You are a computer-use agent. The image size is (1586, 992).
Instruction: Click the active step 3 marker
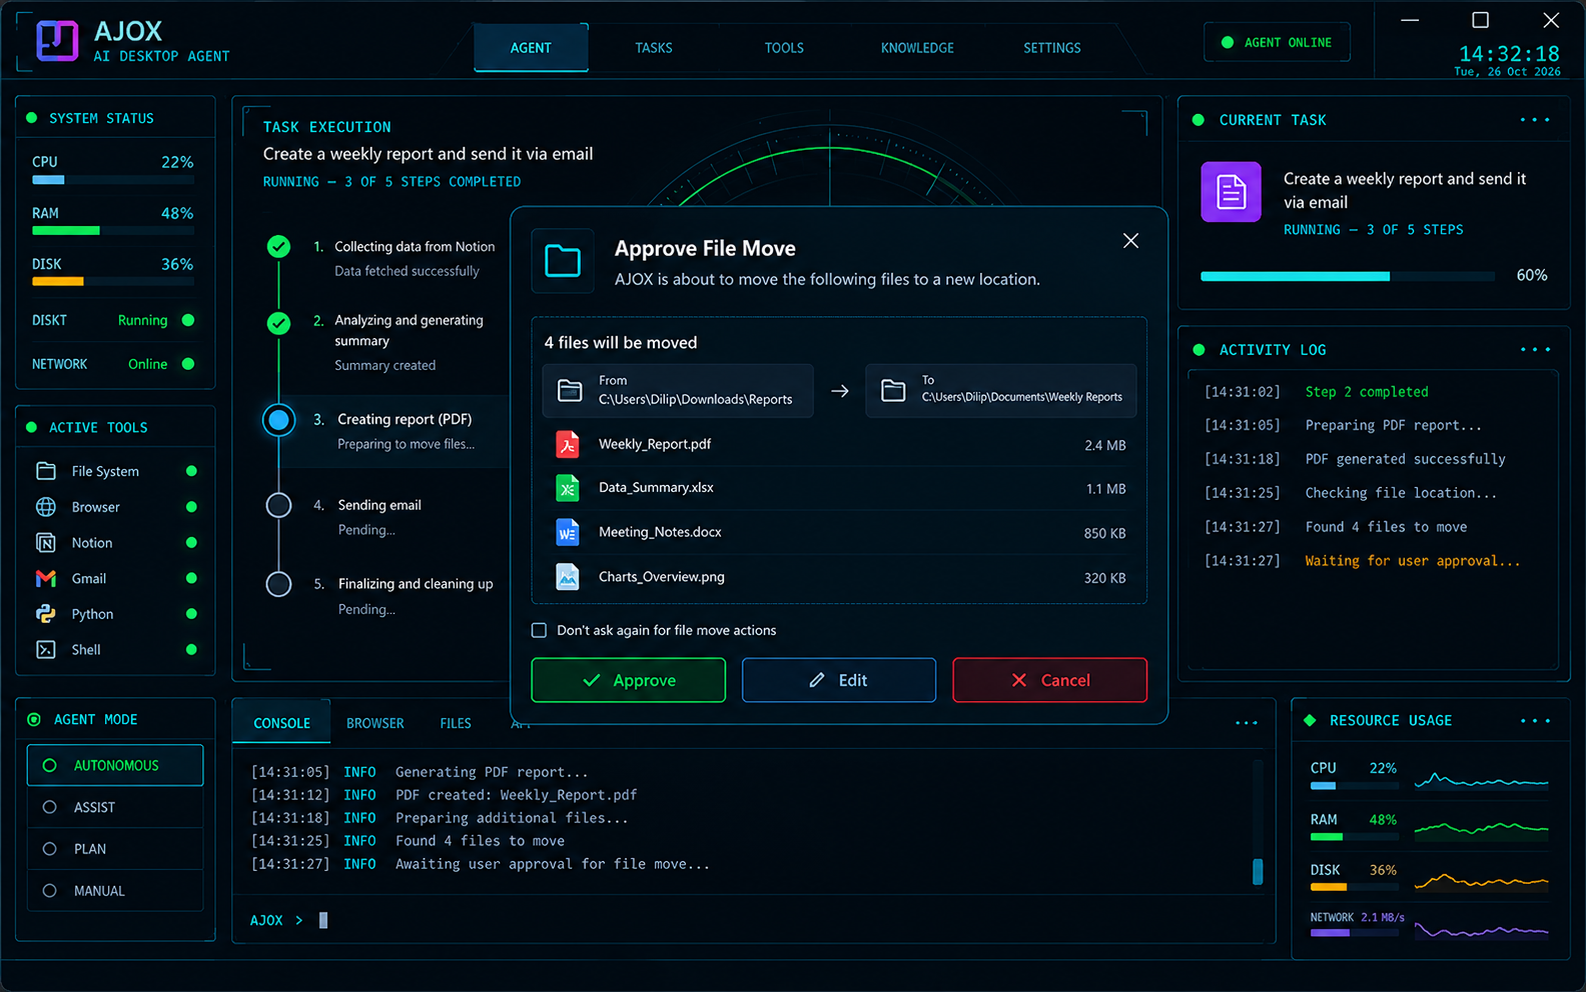tap(279, 420)
